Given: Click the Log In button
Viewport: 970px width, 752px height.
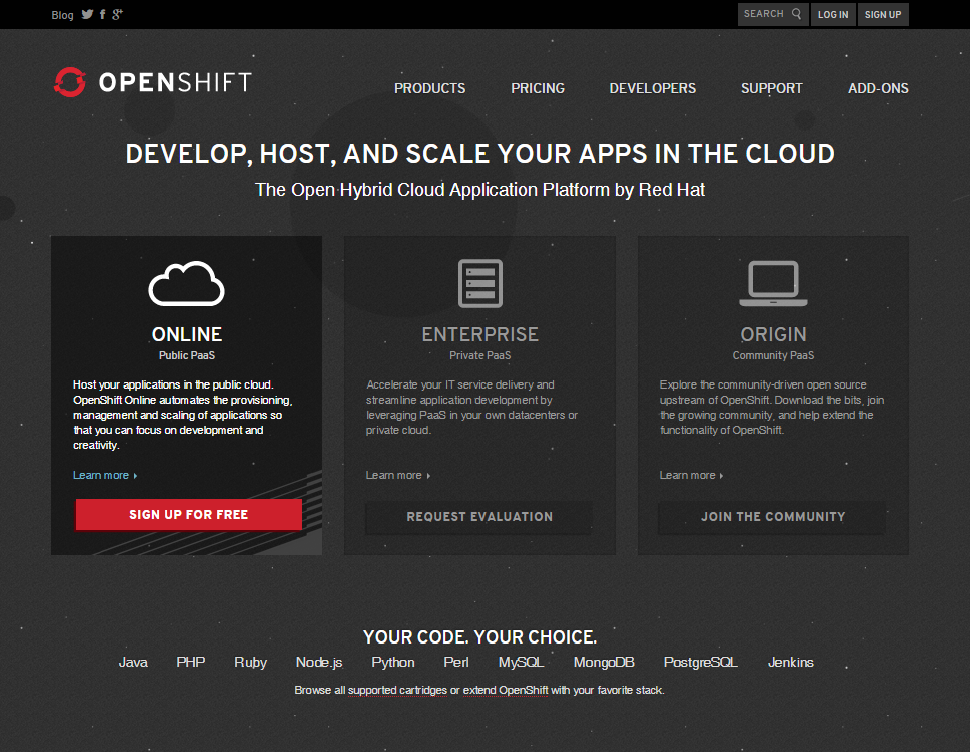Looking at the screenshot, I should point(833,14).
